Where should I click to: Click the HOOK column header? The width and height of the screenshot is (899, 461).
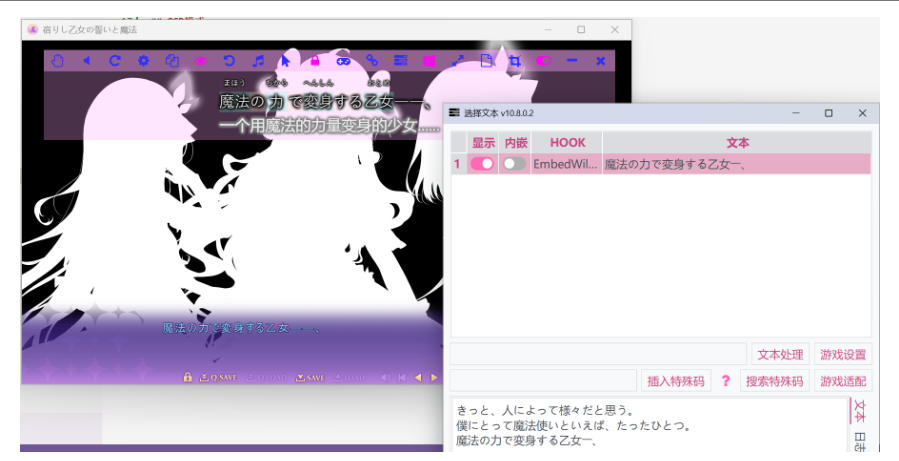tap(567, 143)
